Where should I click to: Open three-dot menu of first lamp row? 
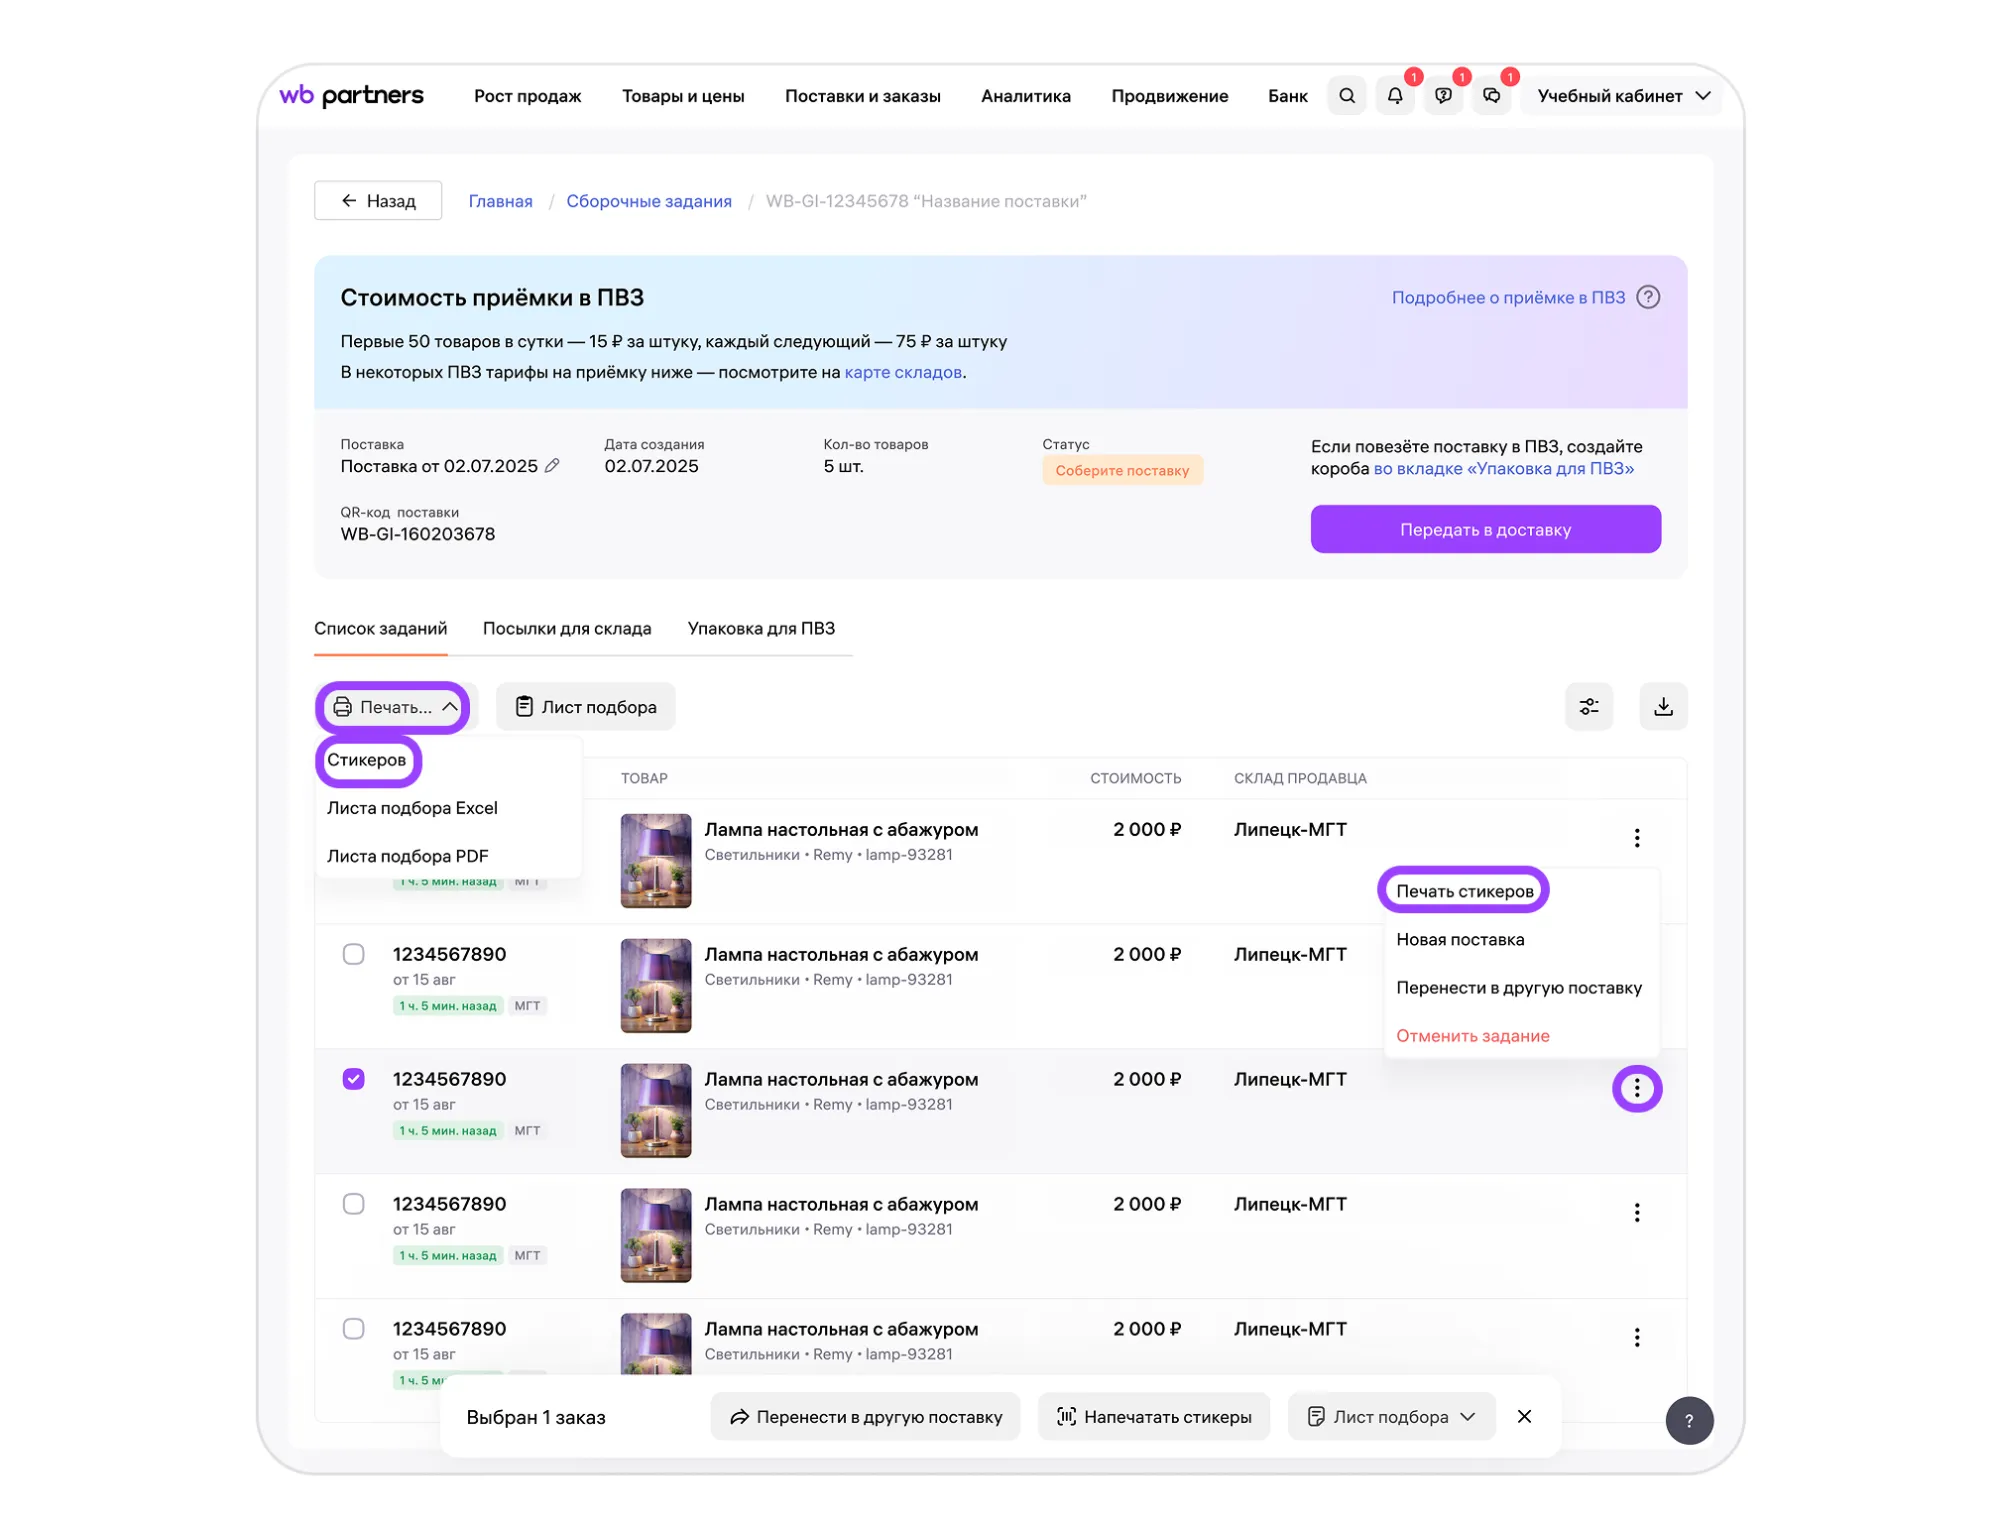(x=1636, y=838)
